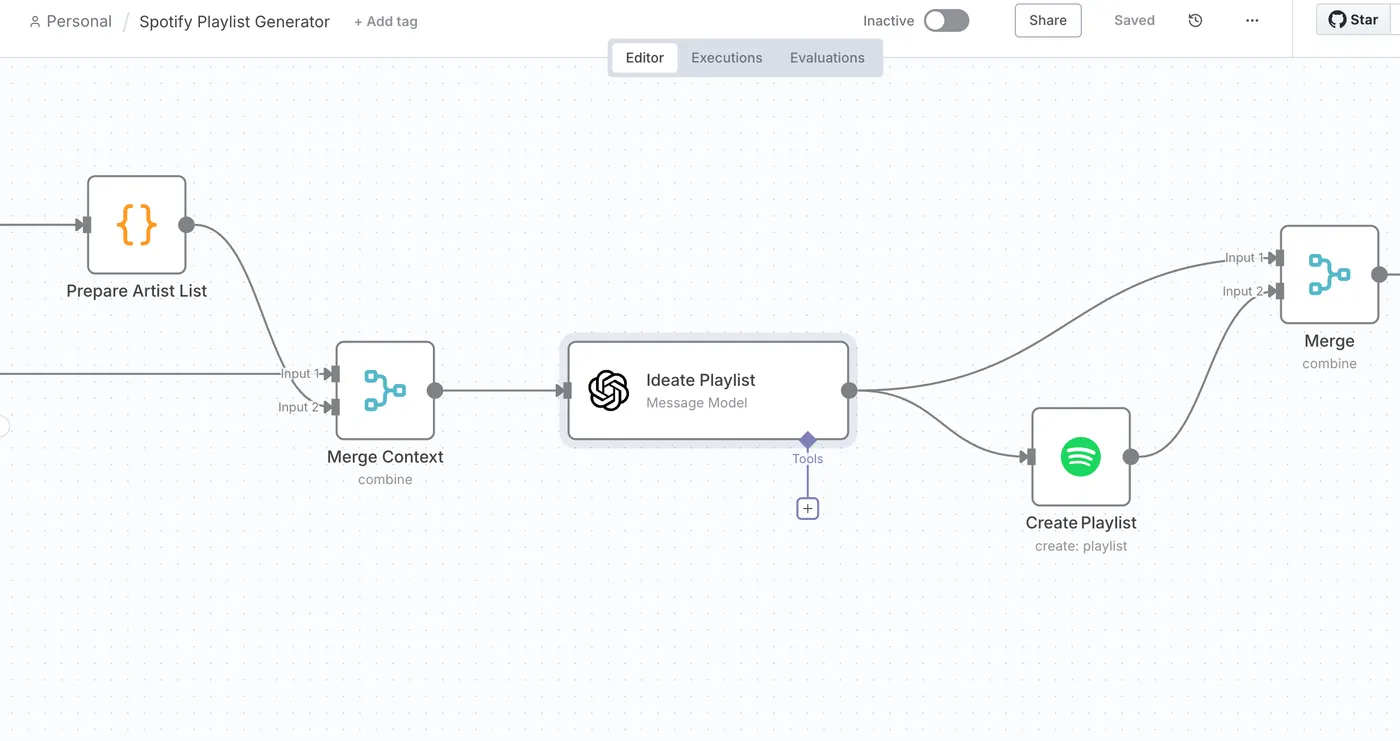Switch to the Editor tab
Image resolution: width=1400 pixels, height=741 pixels.
[645, 58]
